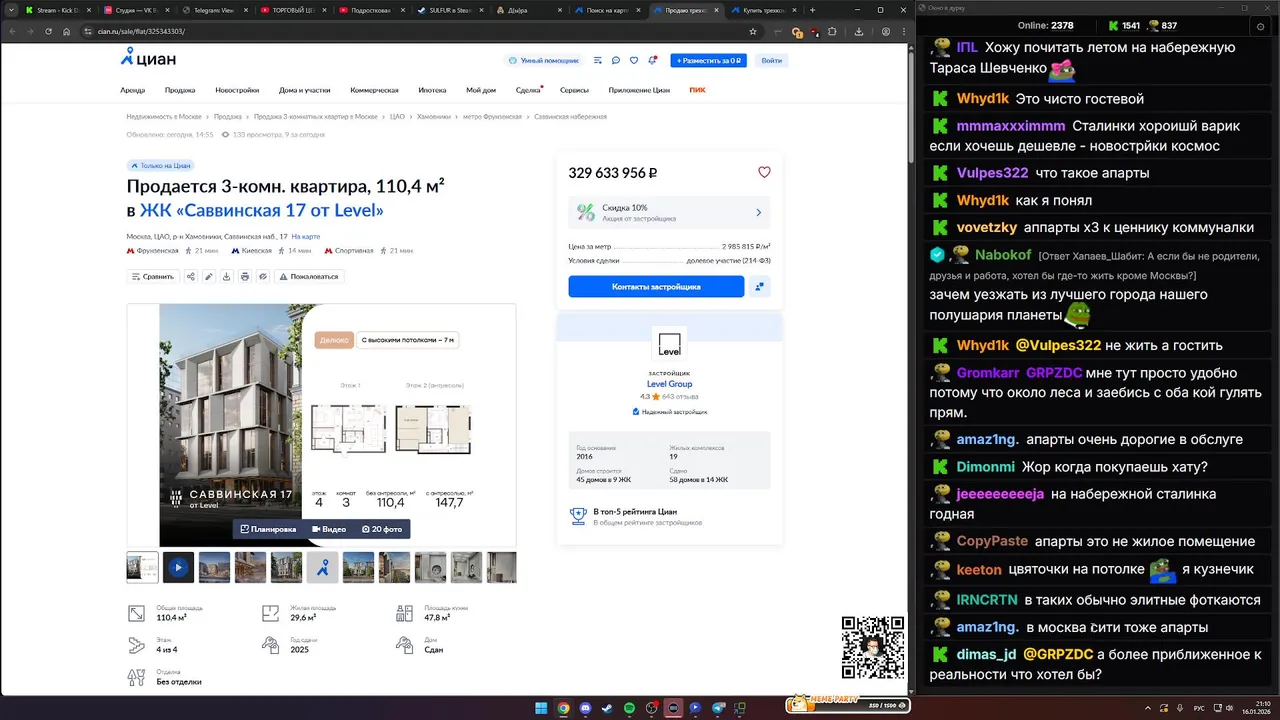This screenshot has width=1280, height=720.
Task: Open the browser extensions puzzle icon
Action: (832, 31)
